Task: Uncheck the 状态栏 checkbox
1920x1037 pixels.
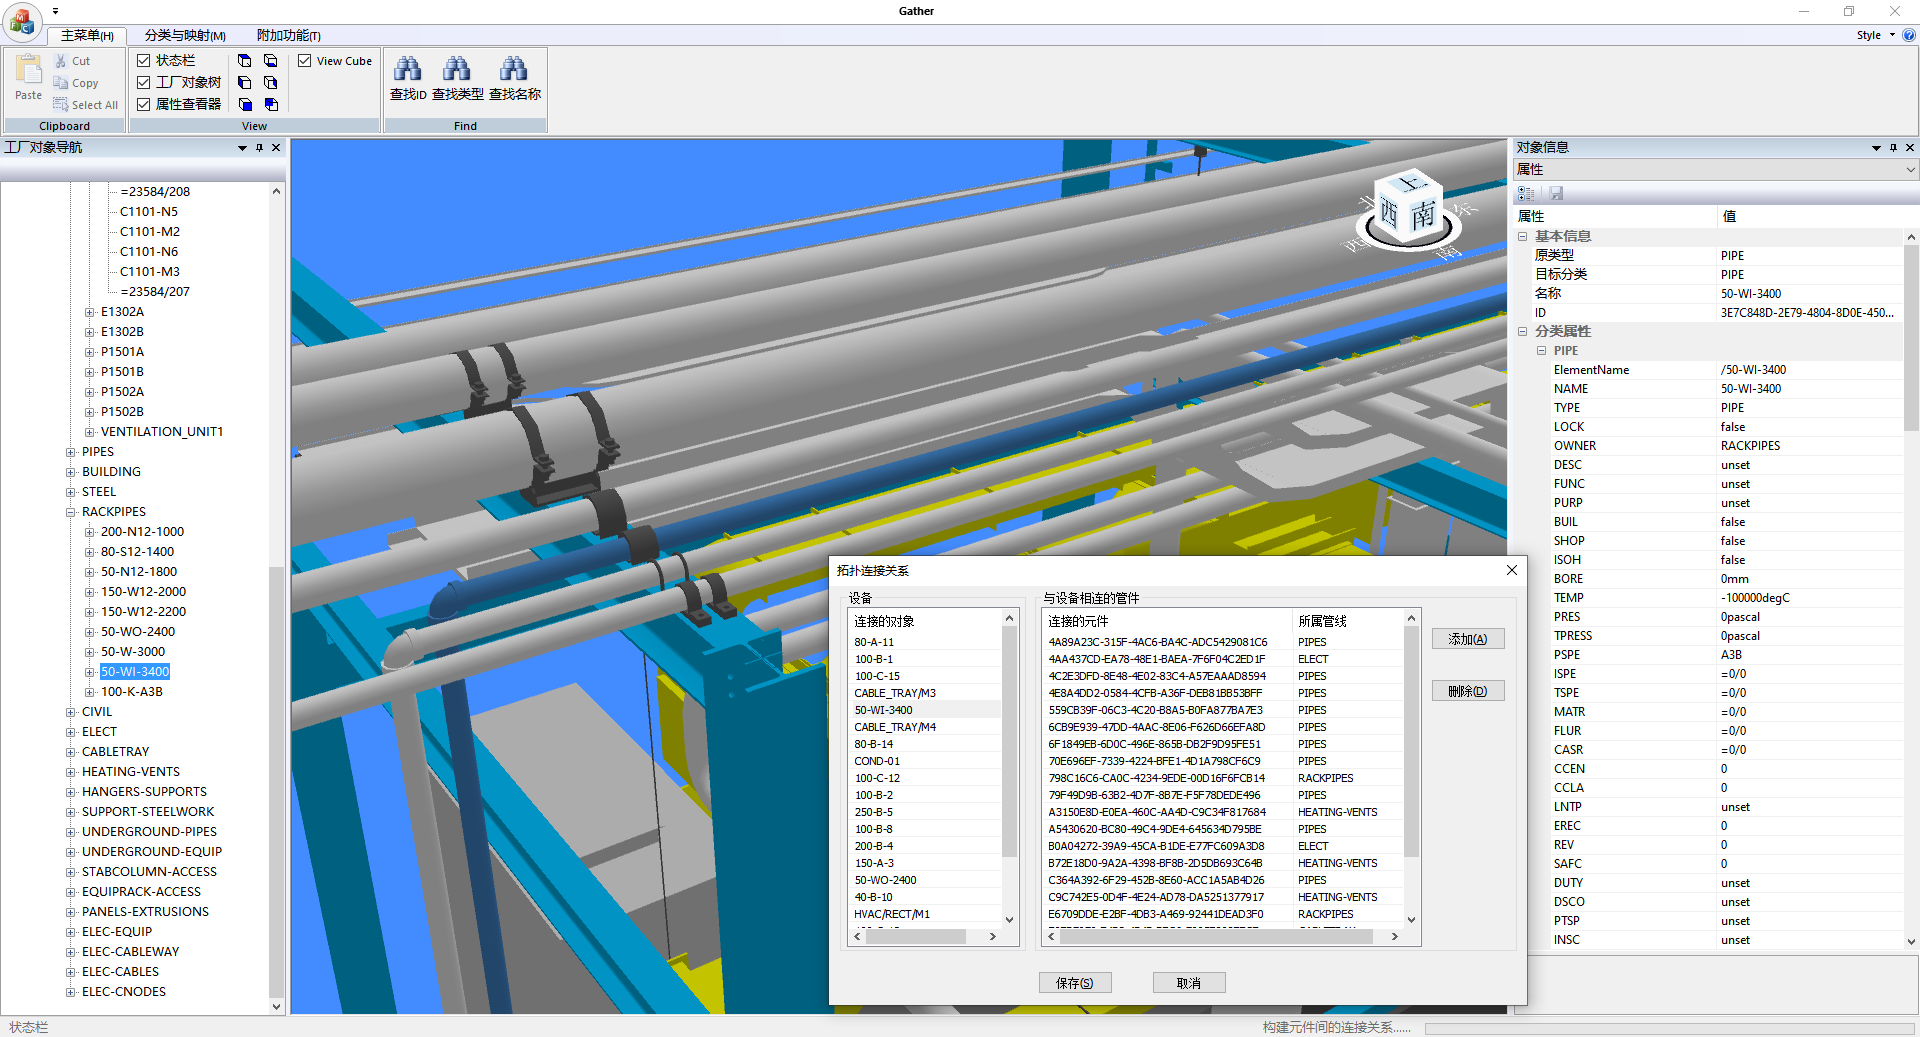Action: pyautogui.click(x=144, y=61)
